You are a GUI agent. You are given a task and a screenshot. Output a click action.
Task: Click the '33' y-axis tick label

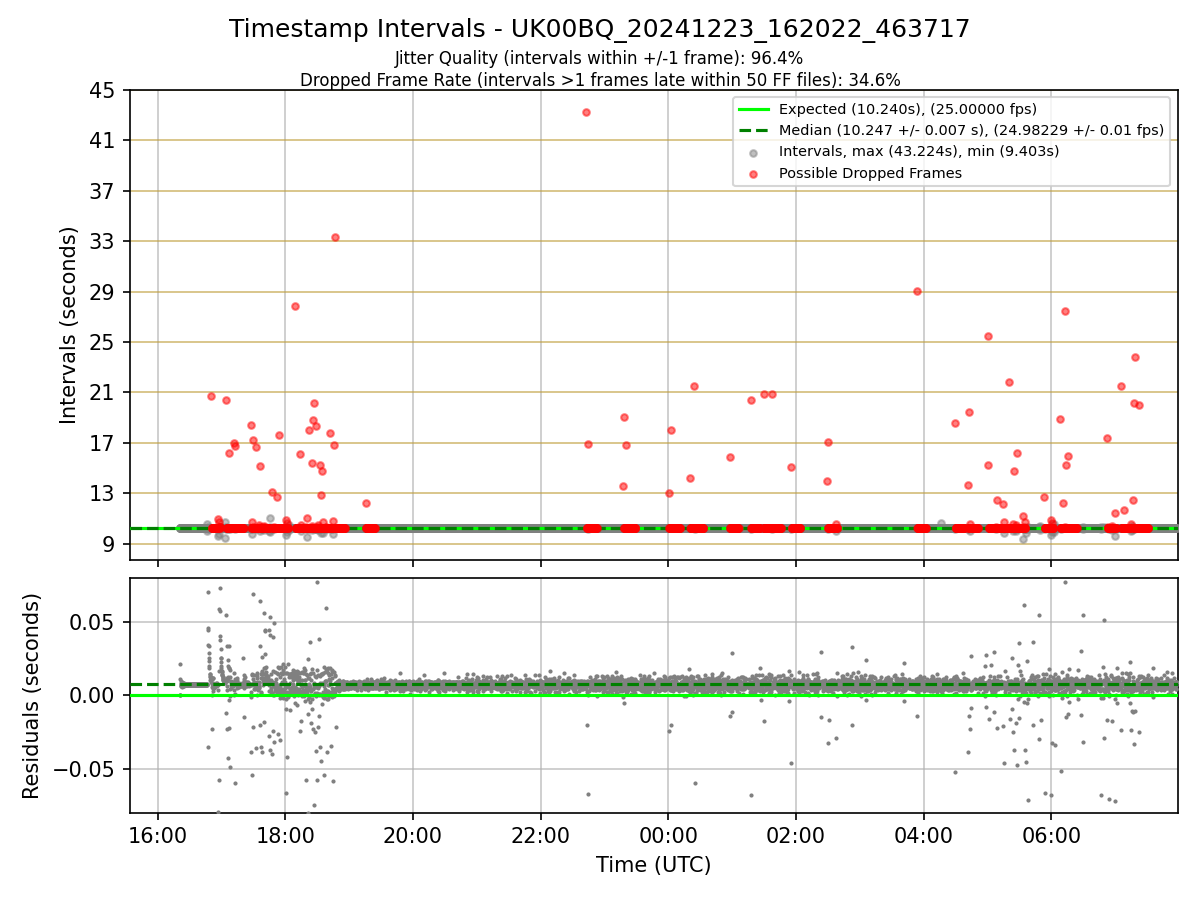[104, 242]
